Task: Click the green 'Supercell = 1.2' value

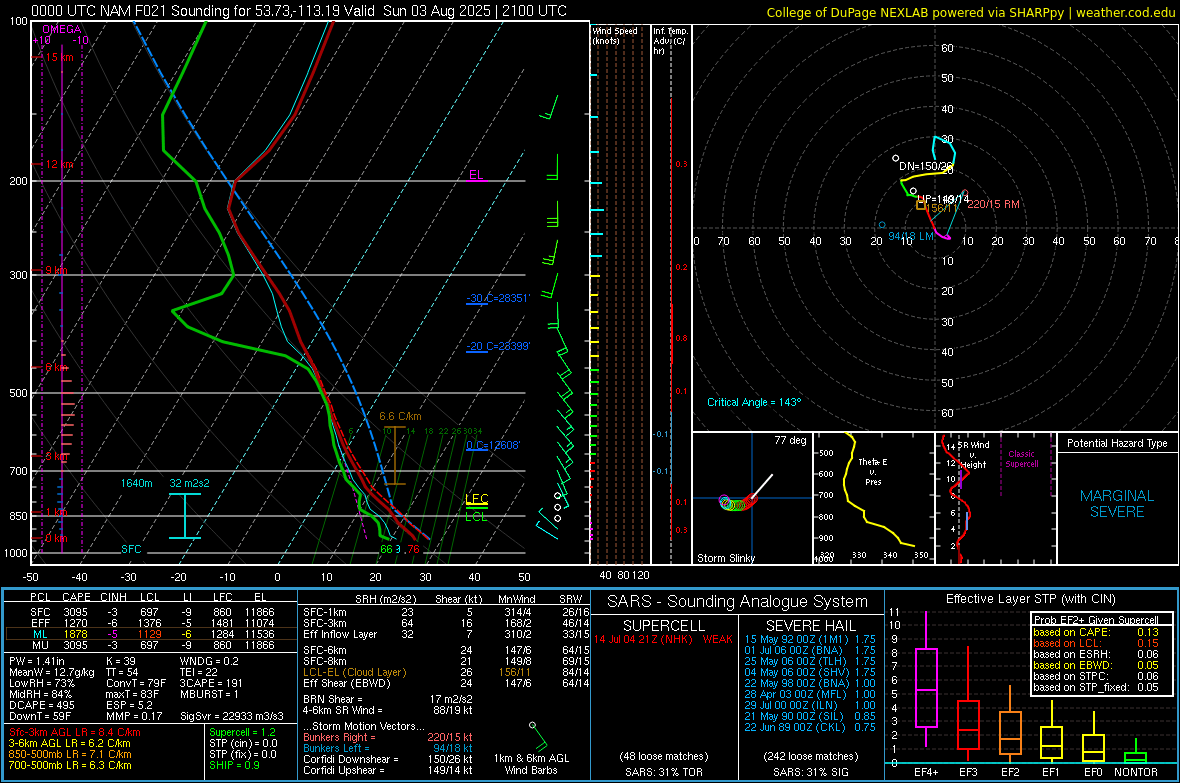Action: tap(242, 733)
